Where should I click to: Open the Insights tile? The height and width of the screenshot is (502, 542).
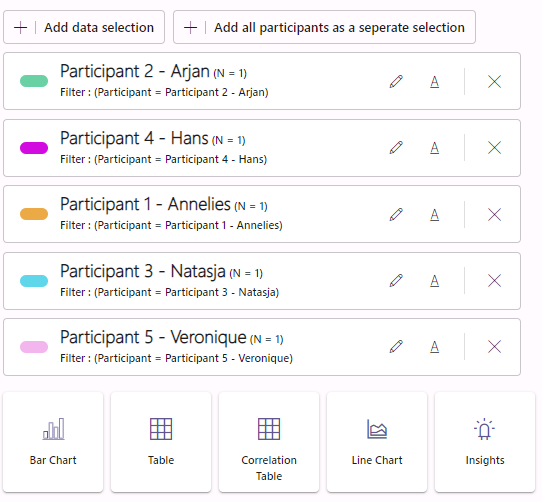pos(485,442)
